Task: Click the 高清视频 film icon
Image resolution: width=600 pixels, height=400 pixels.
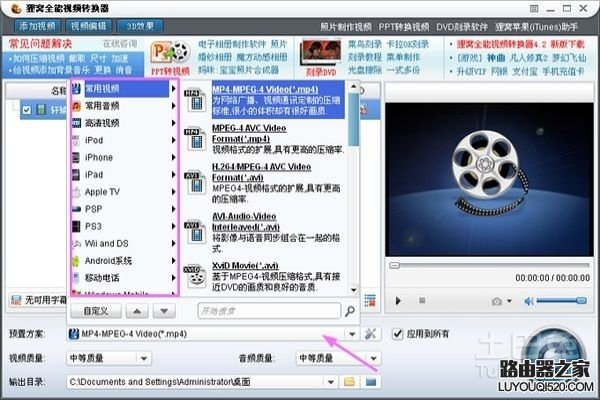Action: coord(77,123)
